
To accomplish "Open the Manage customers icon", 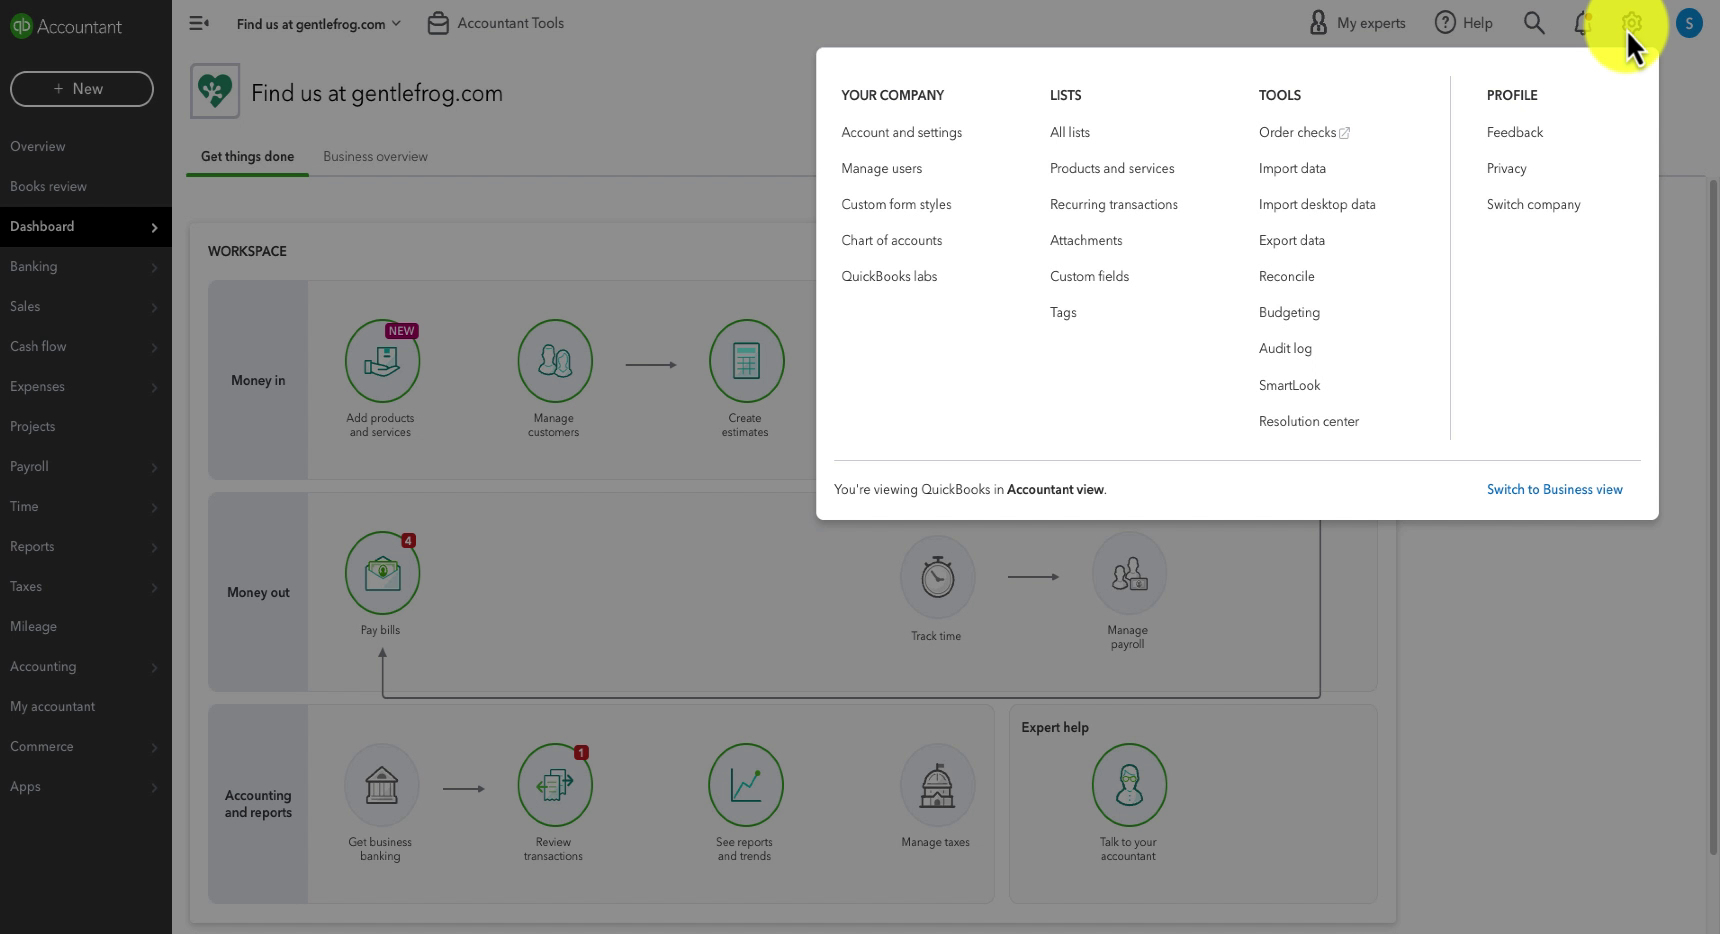I will point(555,360).
